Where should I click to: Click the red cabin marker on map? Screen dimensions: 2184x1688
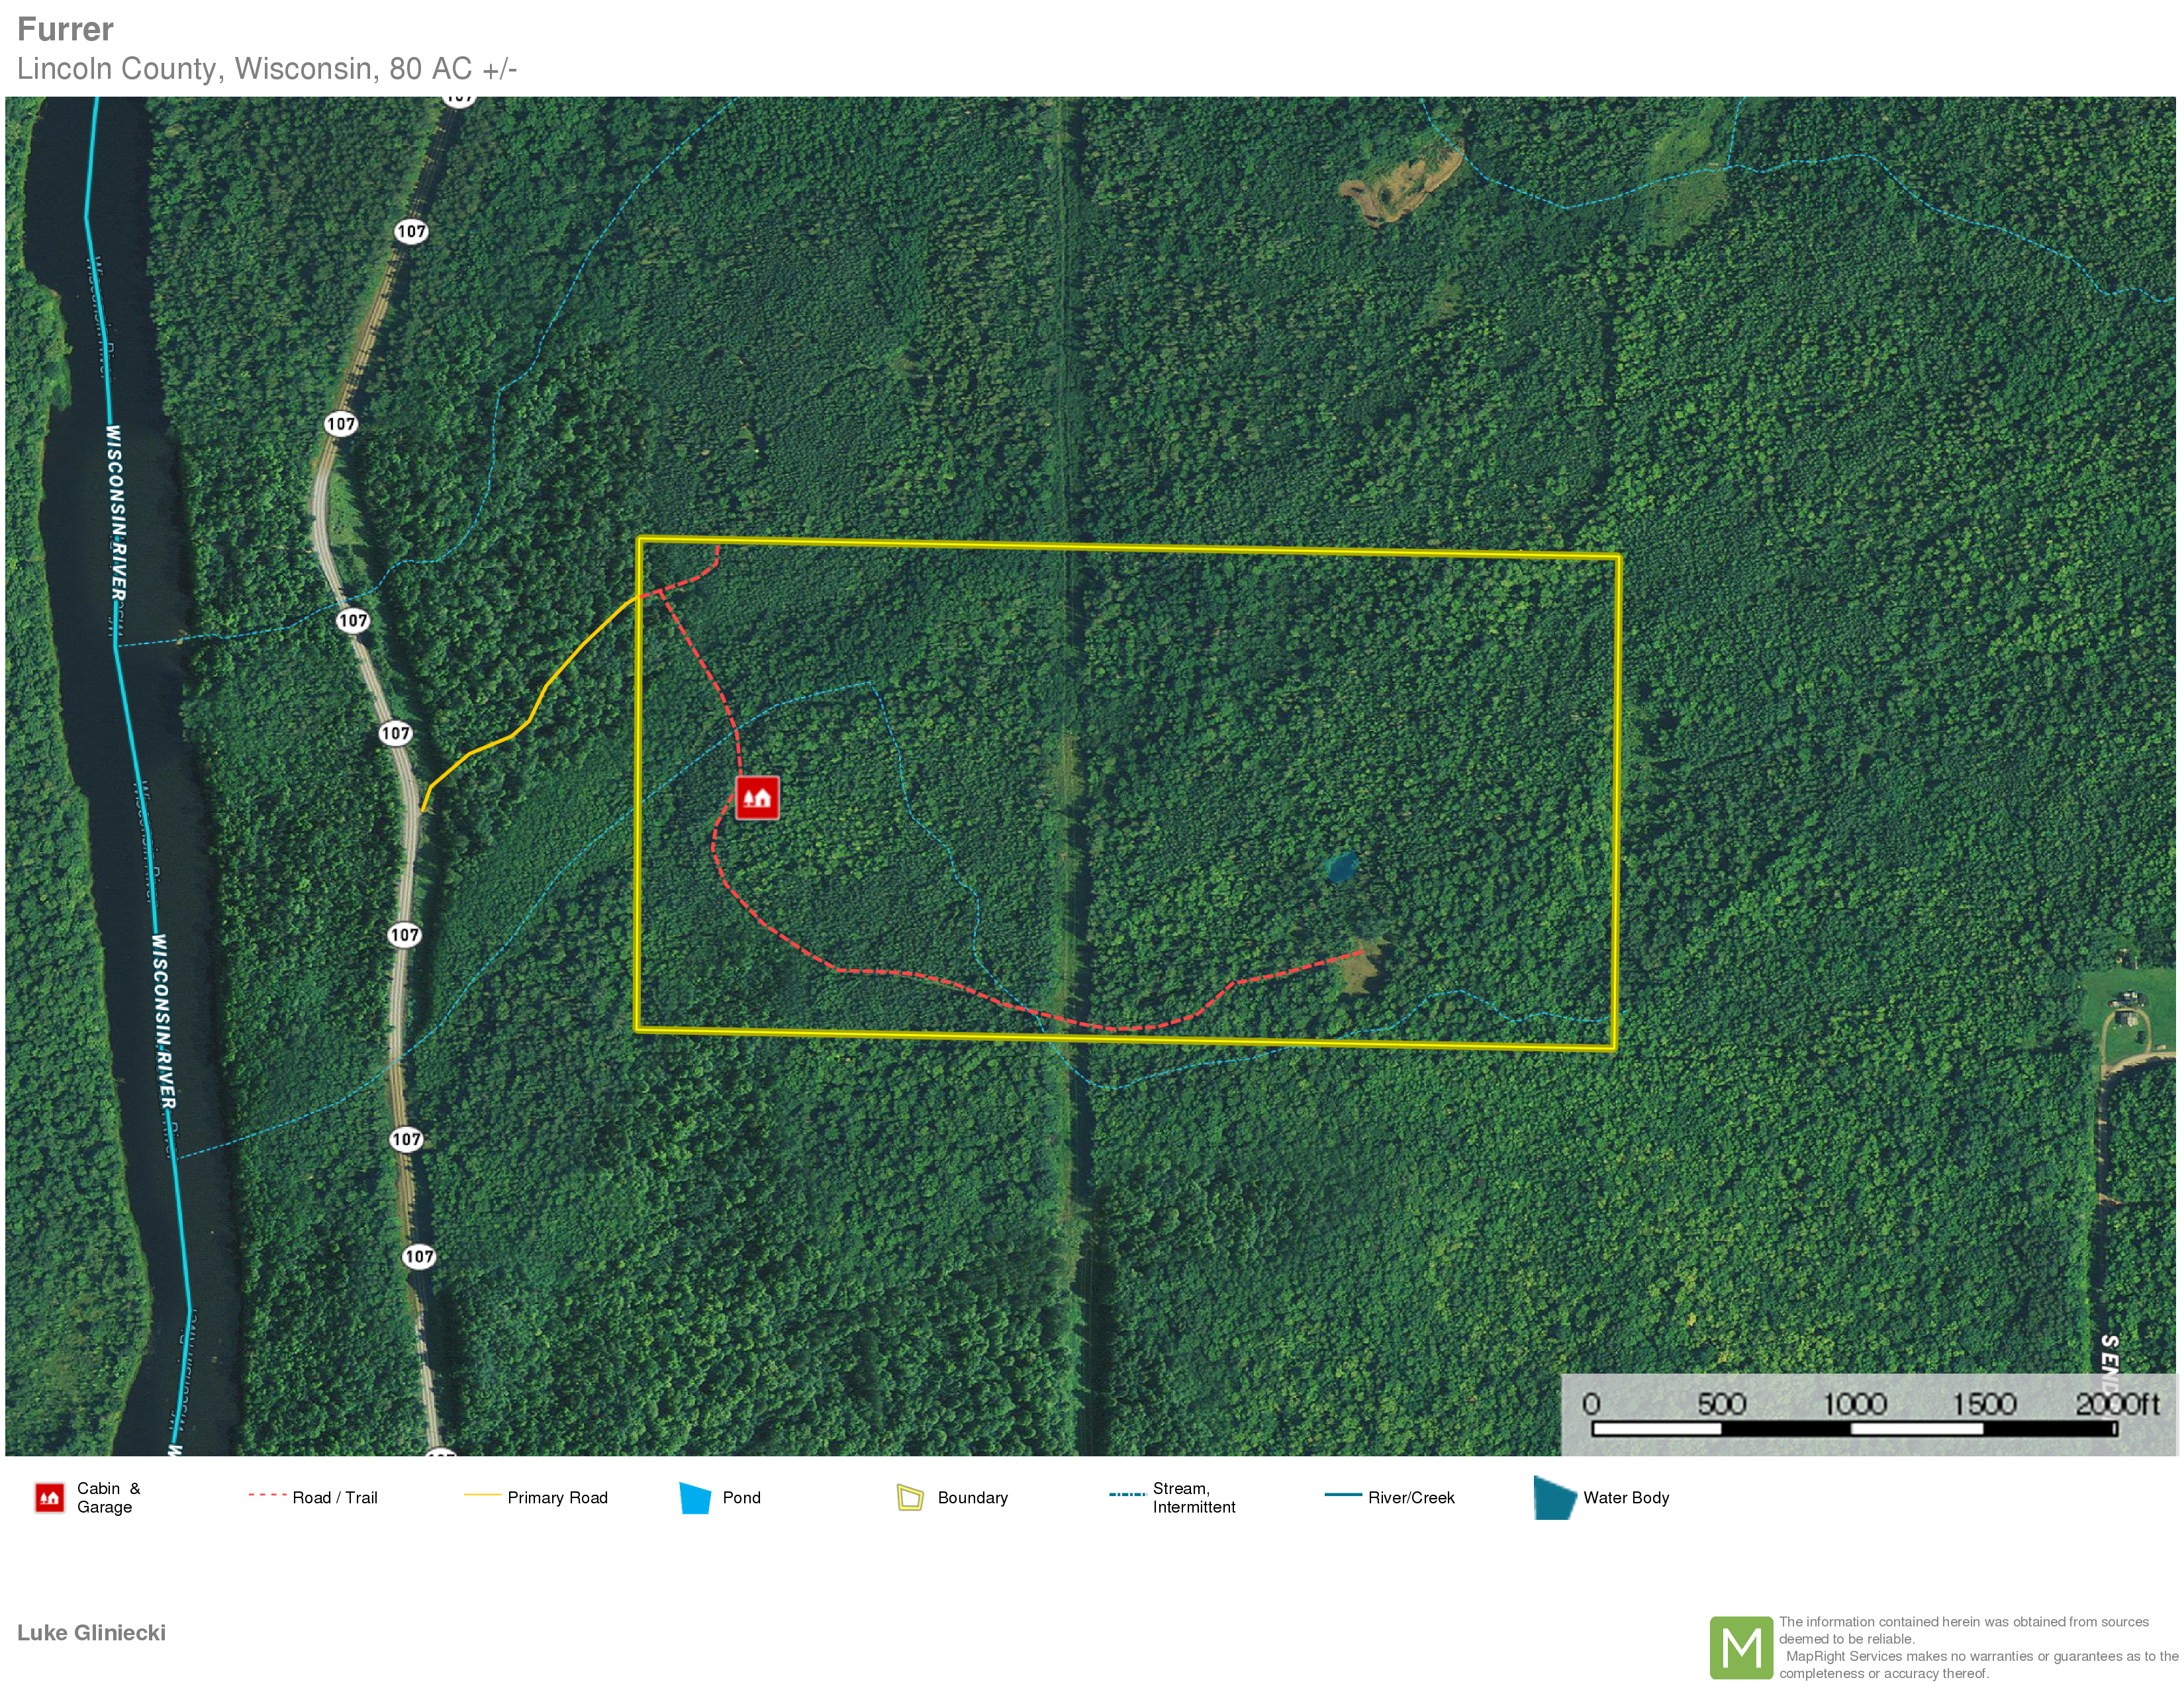point(757,798)
